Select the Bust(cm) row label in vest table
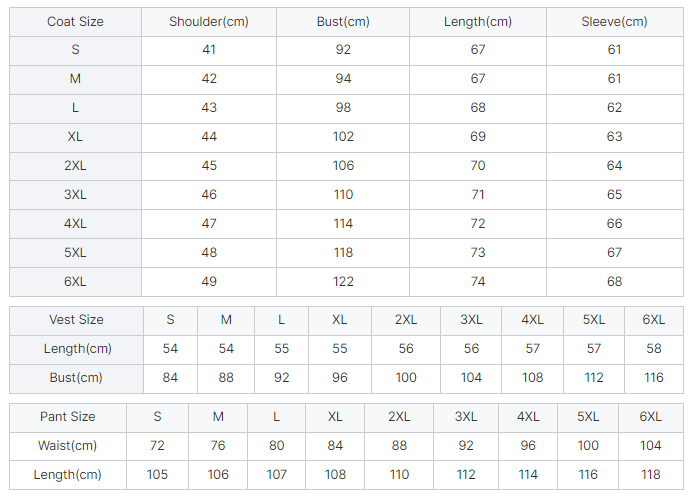This screenshot has width=695, height=496. (x=77, y=378)
